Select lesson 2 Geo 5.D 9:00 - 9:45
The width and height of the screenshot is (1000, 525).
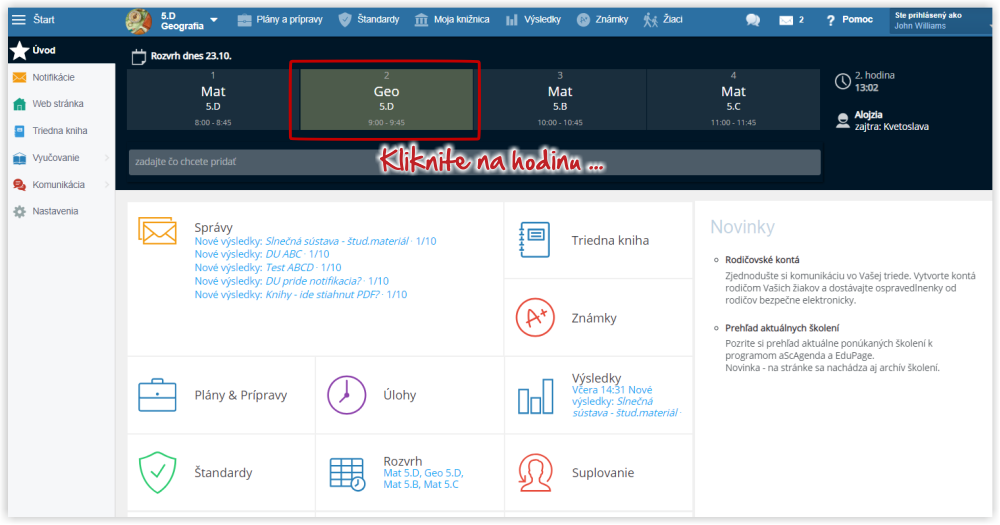(x=386, y=100)
